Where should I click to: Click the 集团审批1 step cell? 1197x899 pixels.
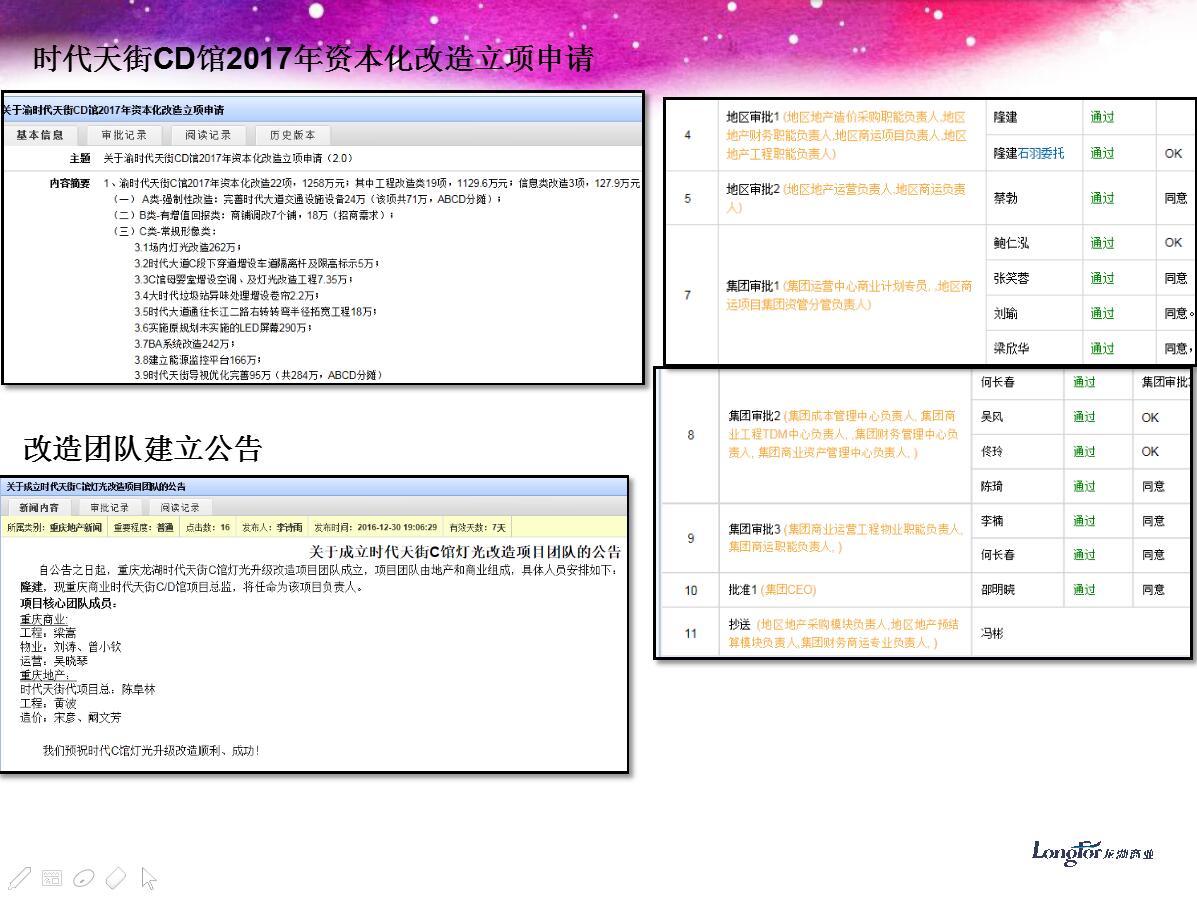pyautogui.click(x=852, y=295)
